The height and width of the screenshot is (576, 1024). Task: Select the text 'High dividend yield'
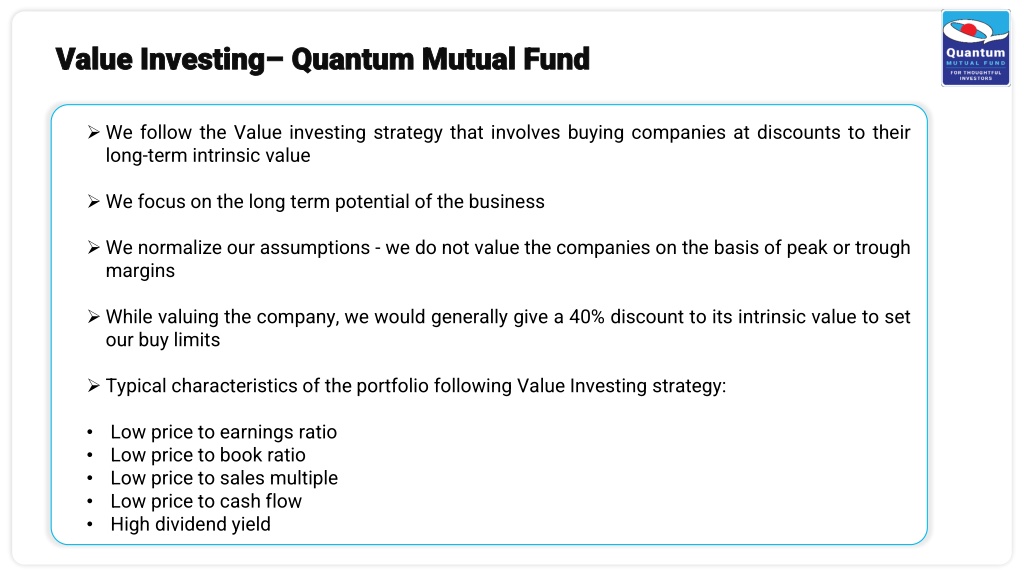pos(190,524)
